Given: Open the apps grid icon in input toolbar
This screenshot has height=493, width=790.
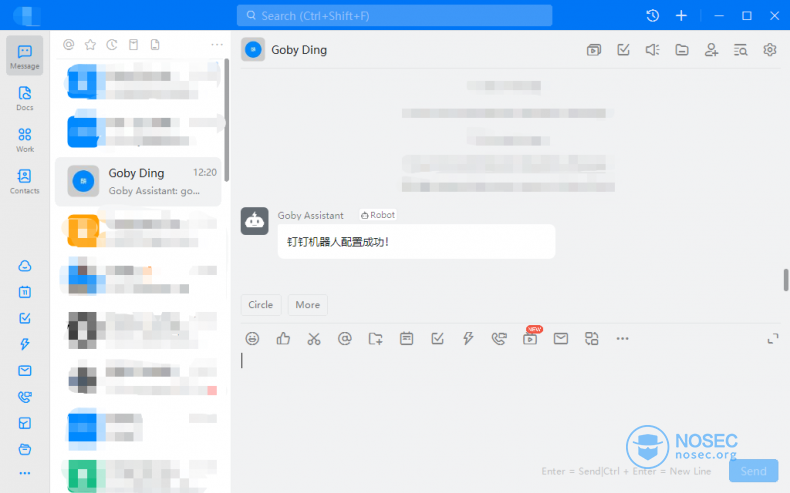Looking at the screenshot, I should click(591, 339).
